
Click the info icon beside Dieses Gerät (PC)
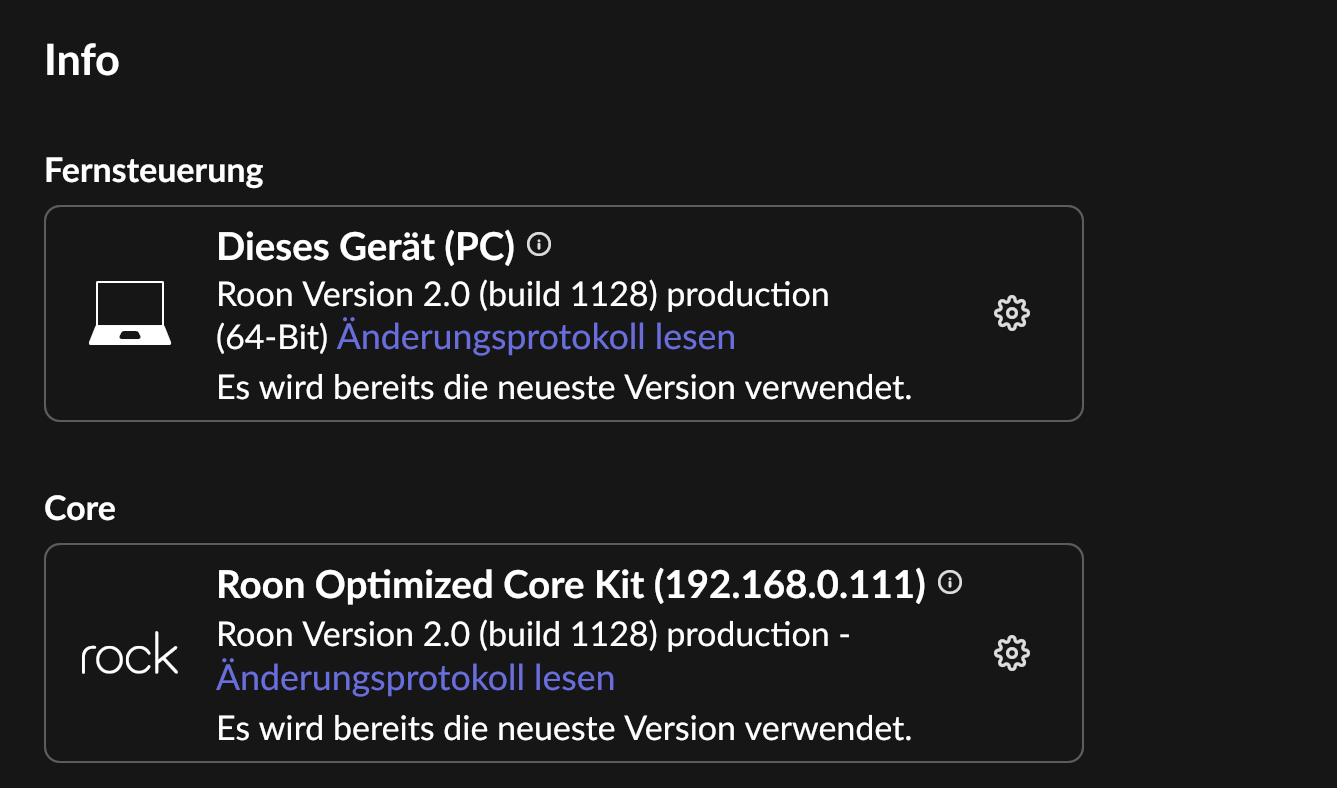(539, 243)
